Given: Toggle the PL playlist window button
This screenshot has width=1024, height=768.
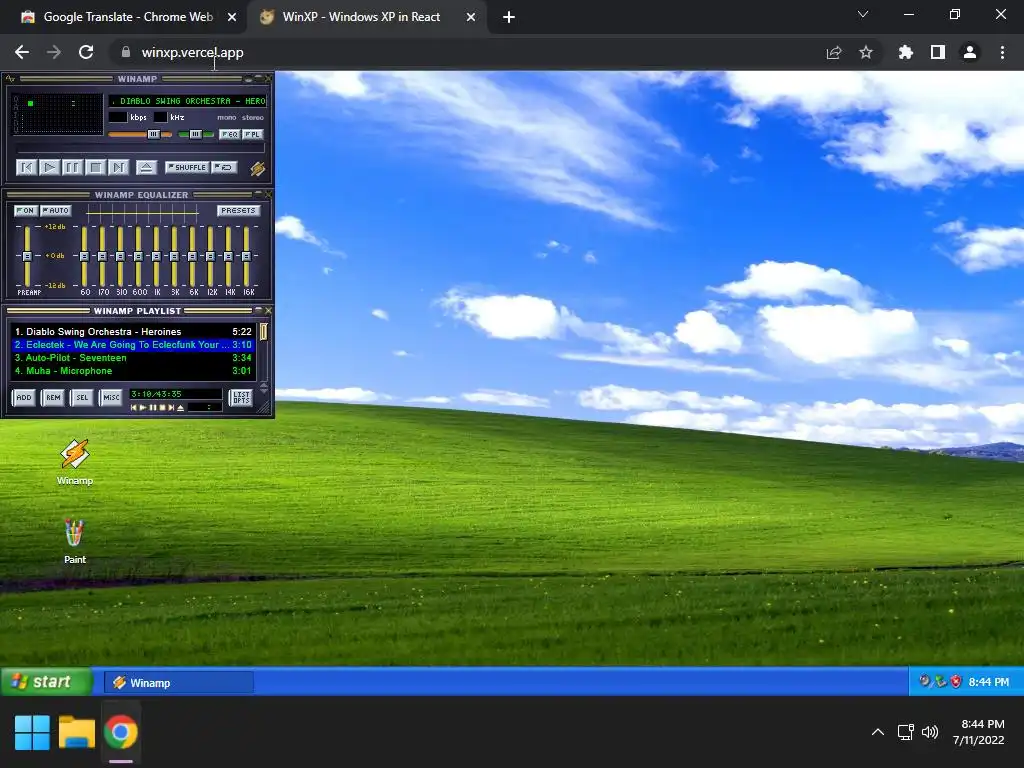Looking at the screenshot, I should click(x=253, y=134).
